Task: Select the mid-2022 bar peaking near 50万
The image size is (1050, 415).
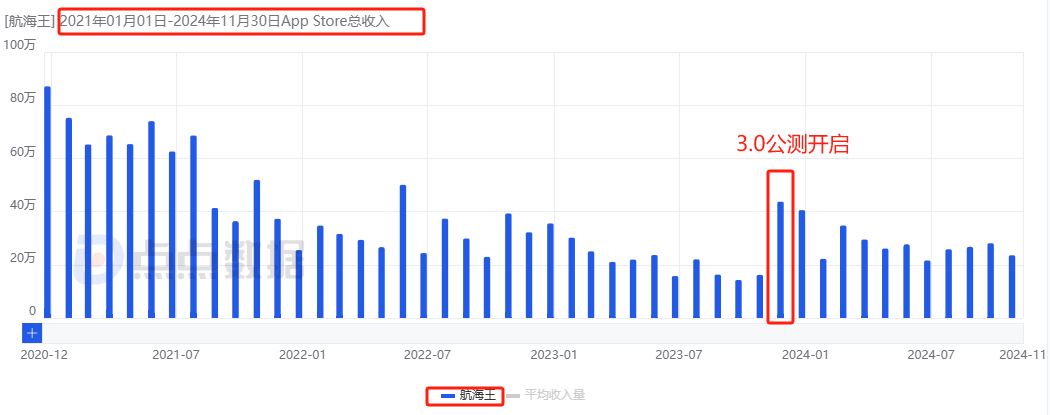Action: point(402,252)
